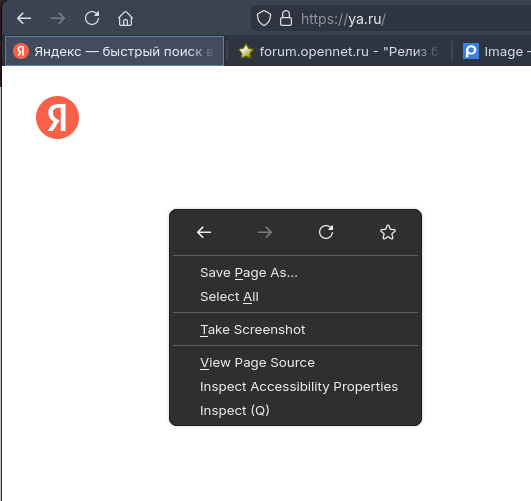Reload the page from the browser toolbar
Image resolution: width=531 pixels, height=501 pixels.
(x=92, y=18)
